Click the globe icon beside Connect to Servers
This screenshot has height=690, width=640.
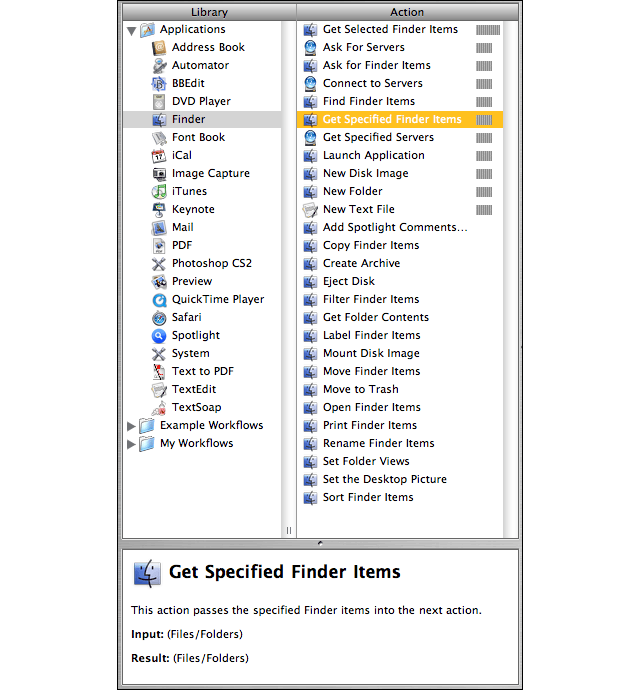[x=310, y=84]
